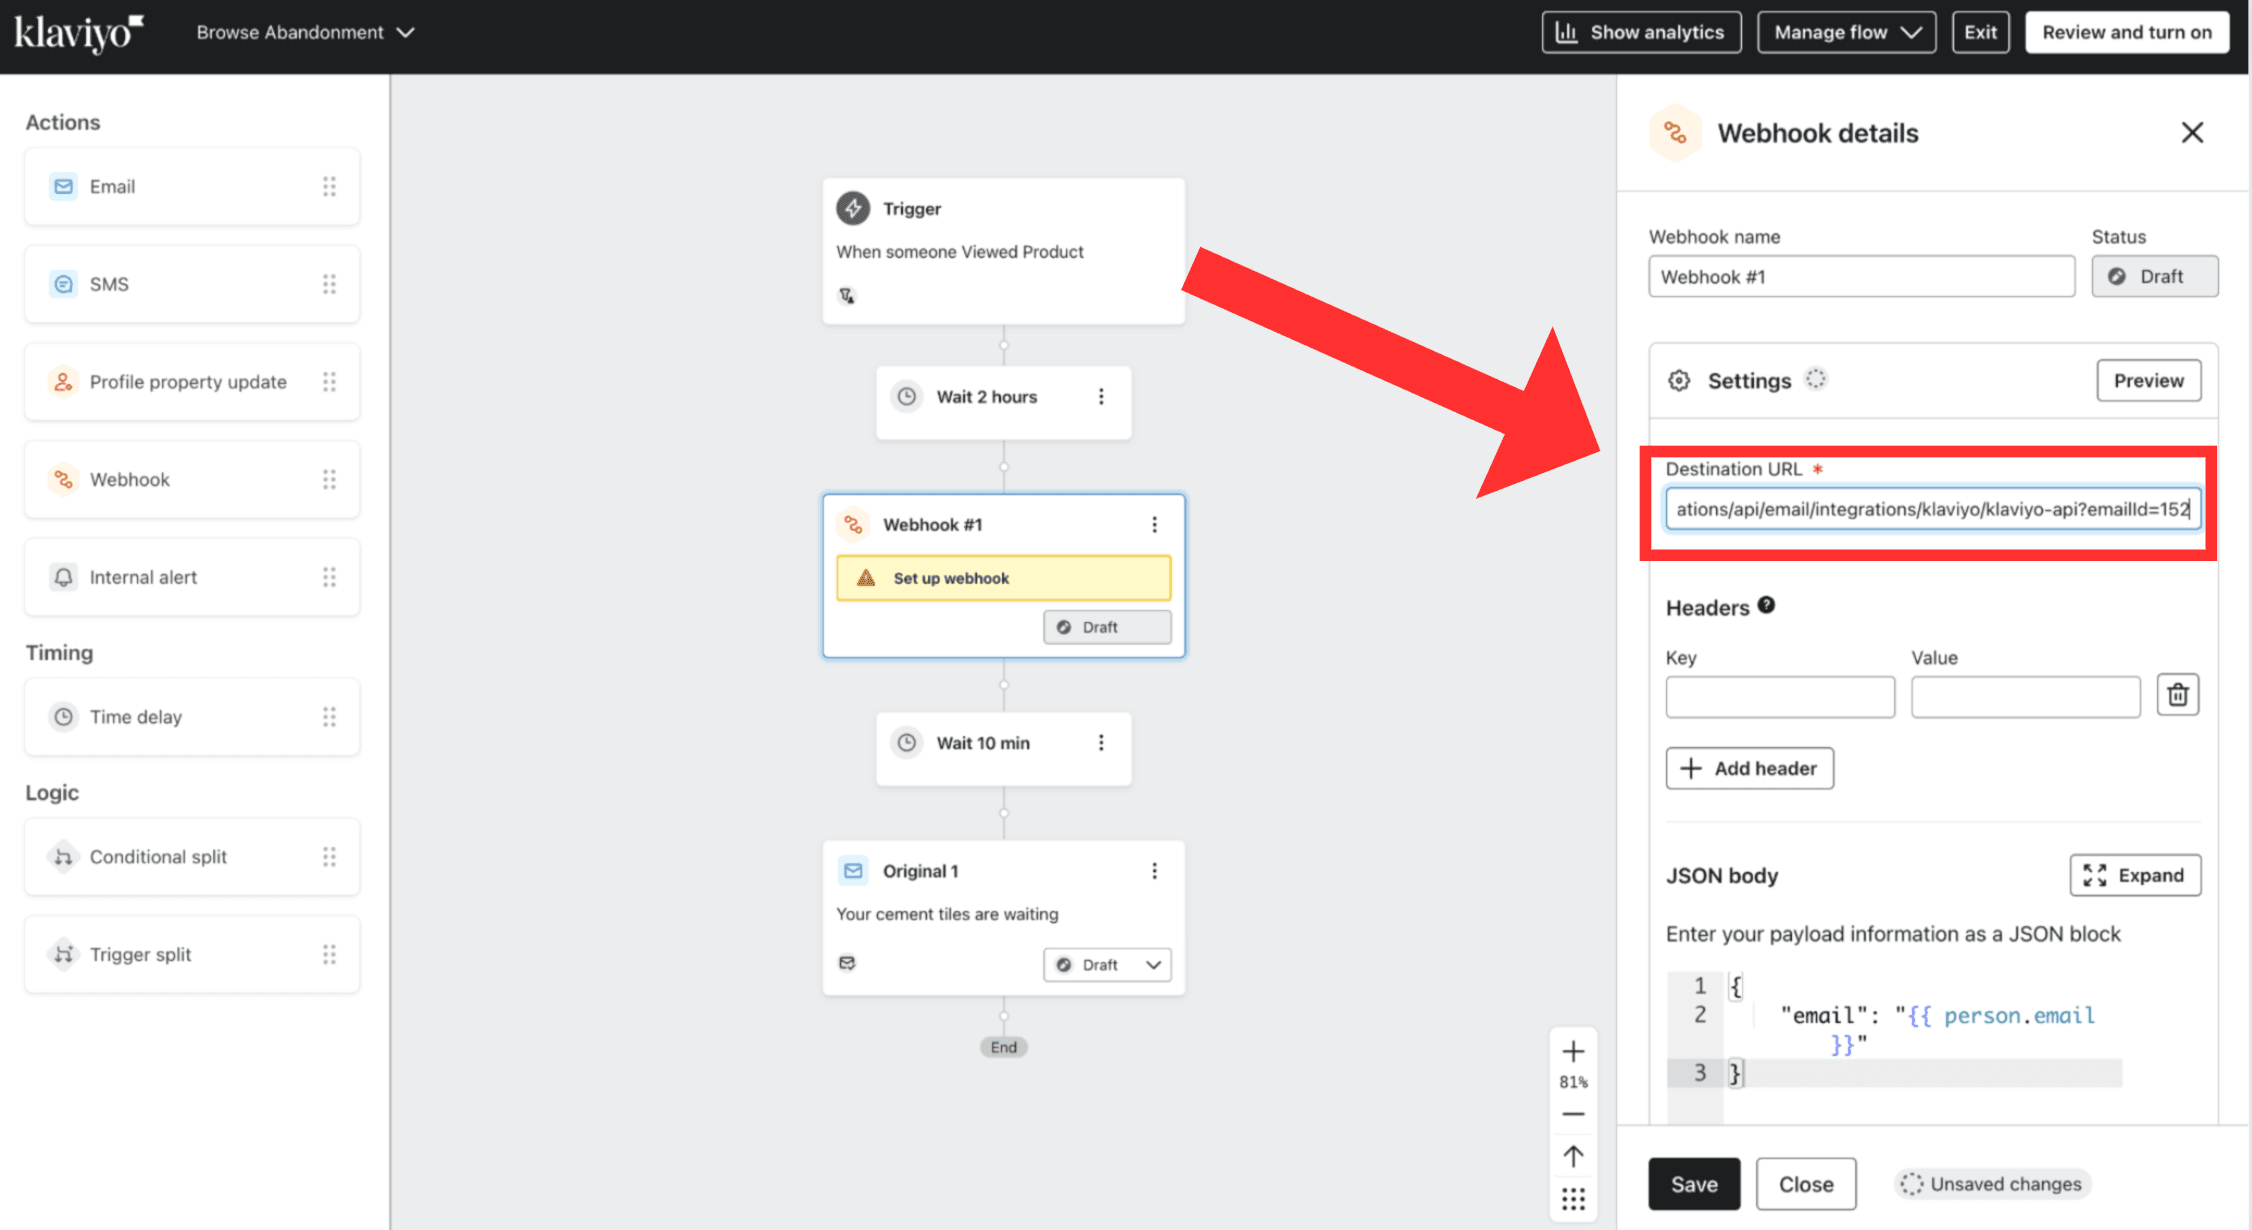Image resolution: width=2252 pixels, height=1230 pixels.
Task: Open Wait 10 min options menu
Action: point(1101,743)
